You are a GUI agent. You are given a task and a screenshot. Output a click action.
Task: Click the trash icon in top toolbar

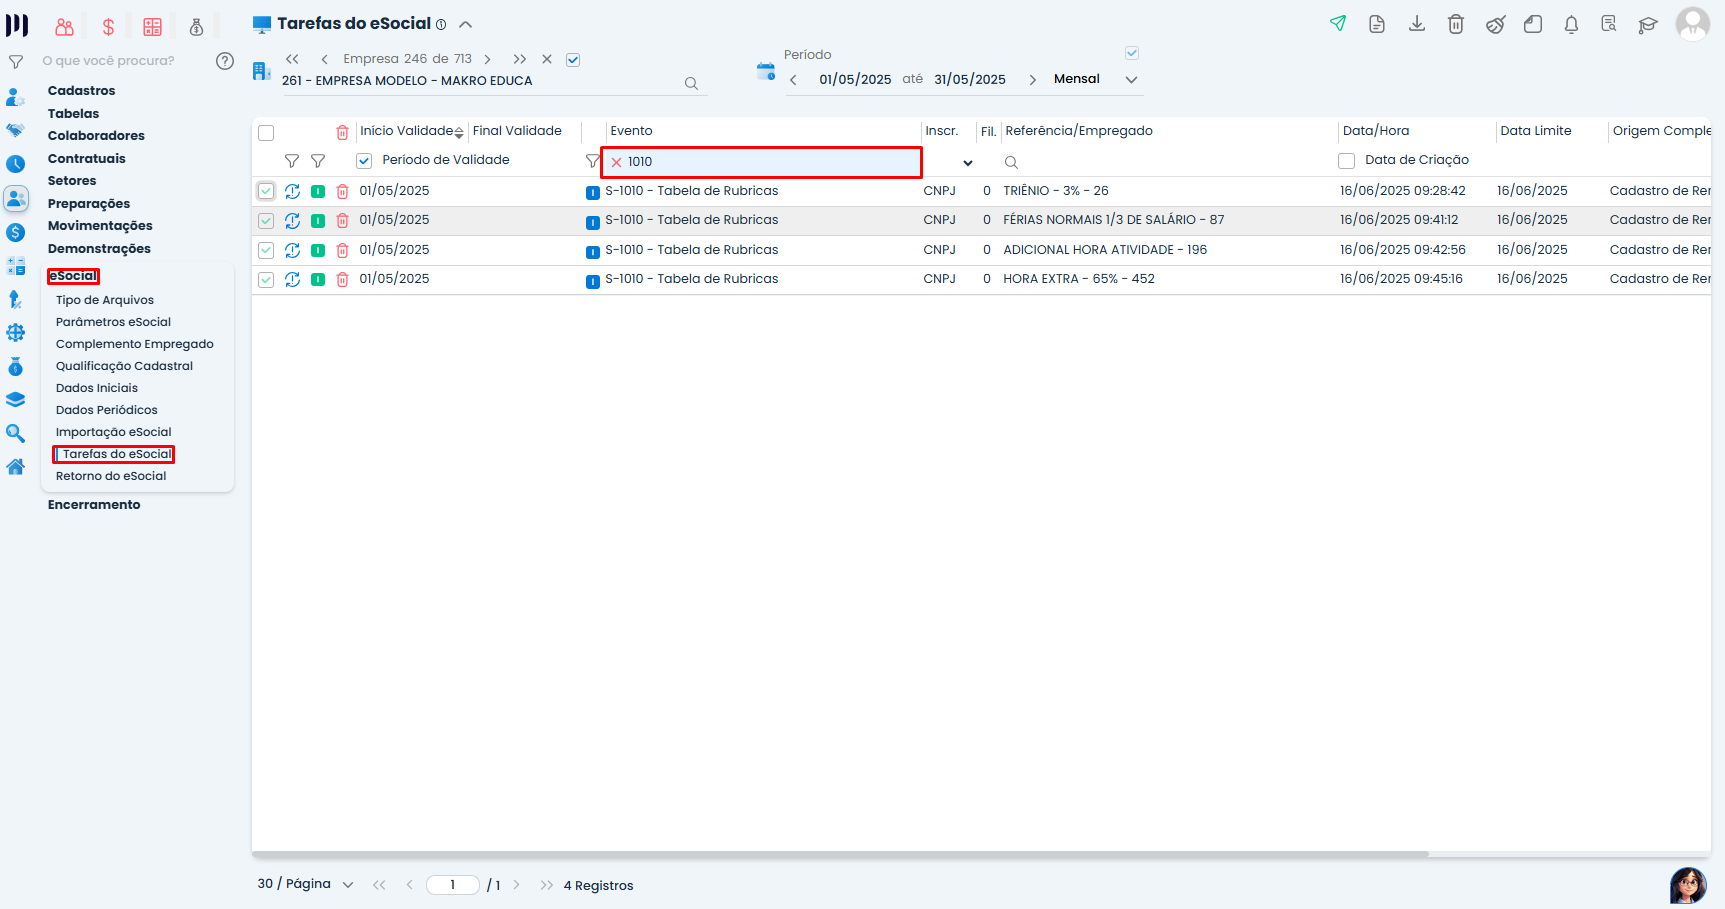tap(1456, 24)
